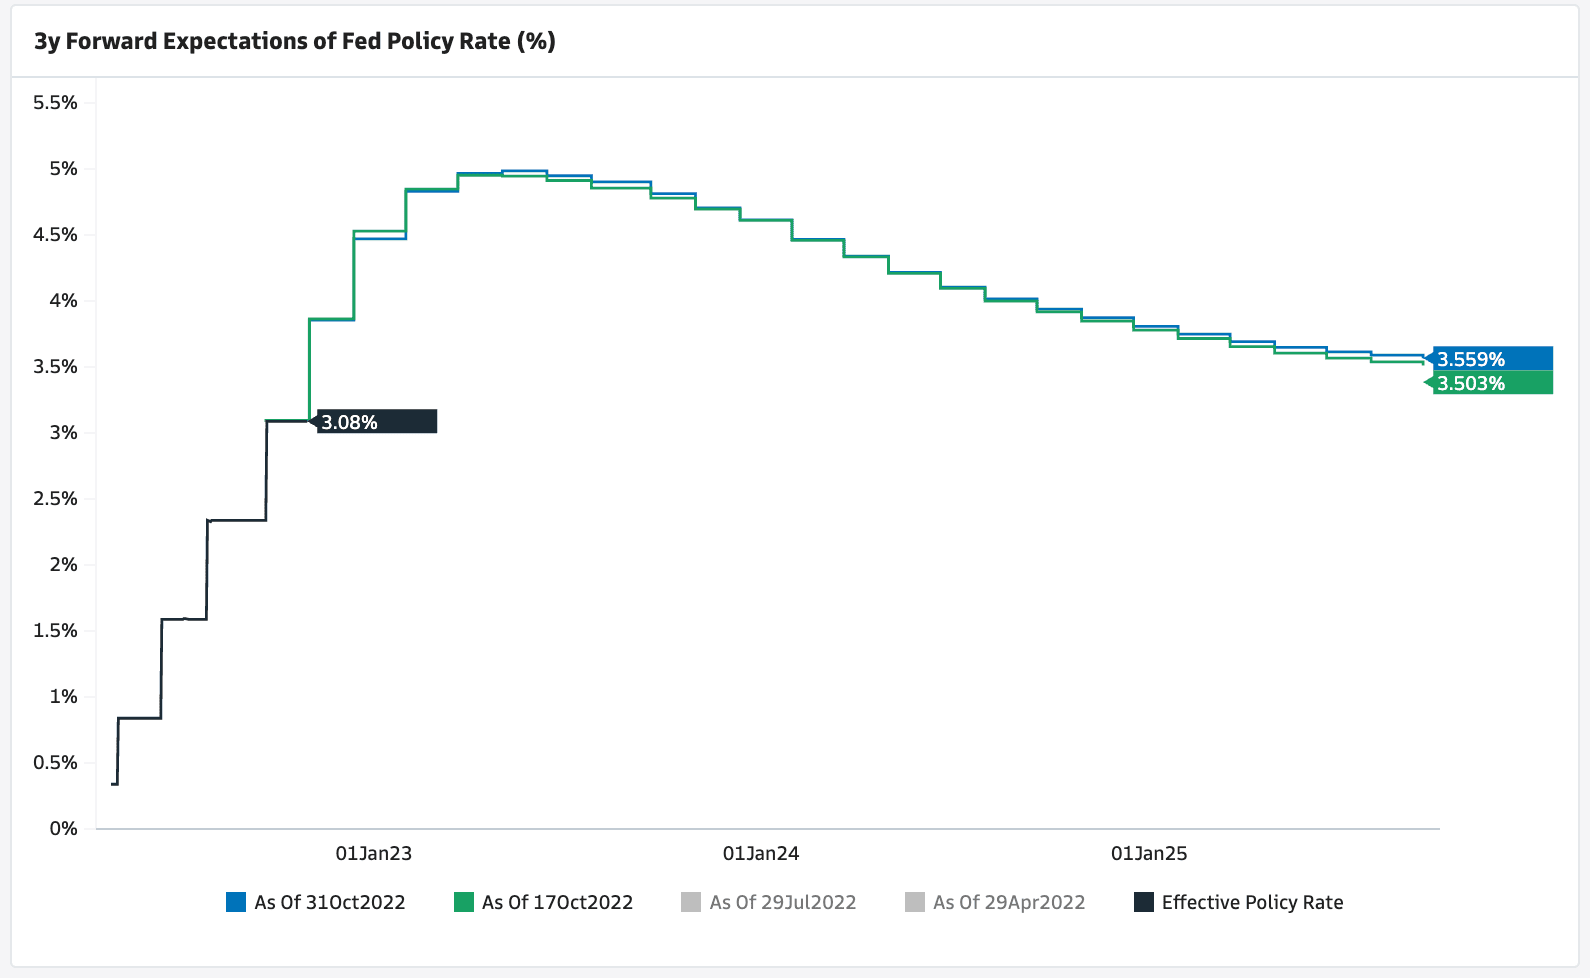Select the 01Jan24 x-axis date label

click(x=761, y=853)
